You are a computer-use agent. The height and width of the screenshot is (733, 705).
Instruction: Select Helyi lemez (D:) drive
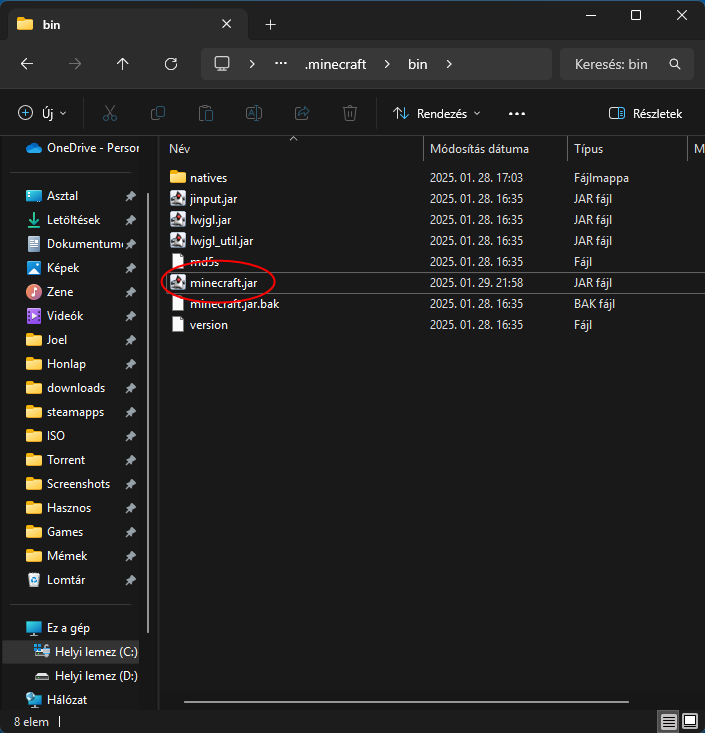pyautogui.click(x=86, y=676)
